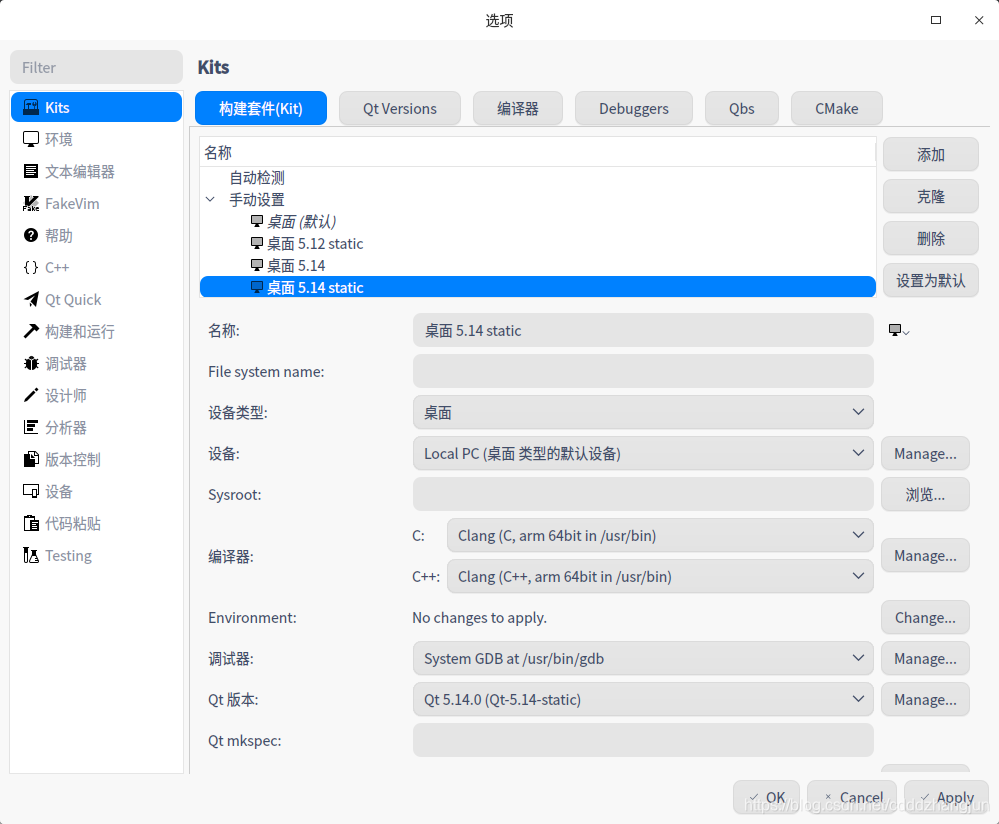Open the Qt 版本 dropdown
This screenshot has width=999, height=824.
point(643,699)
